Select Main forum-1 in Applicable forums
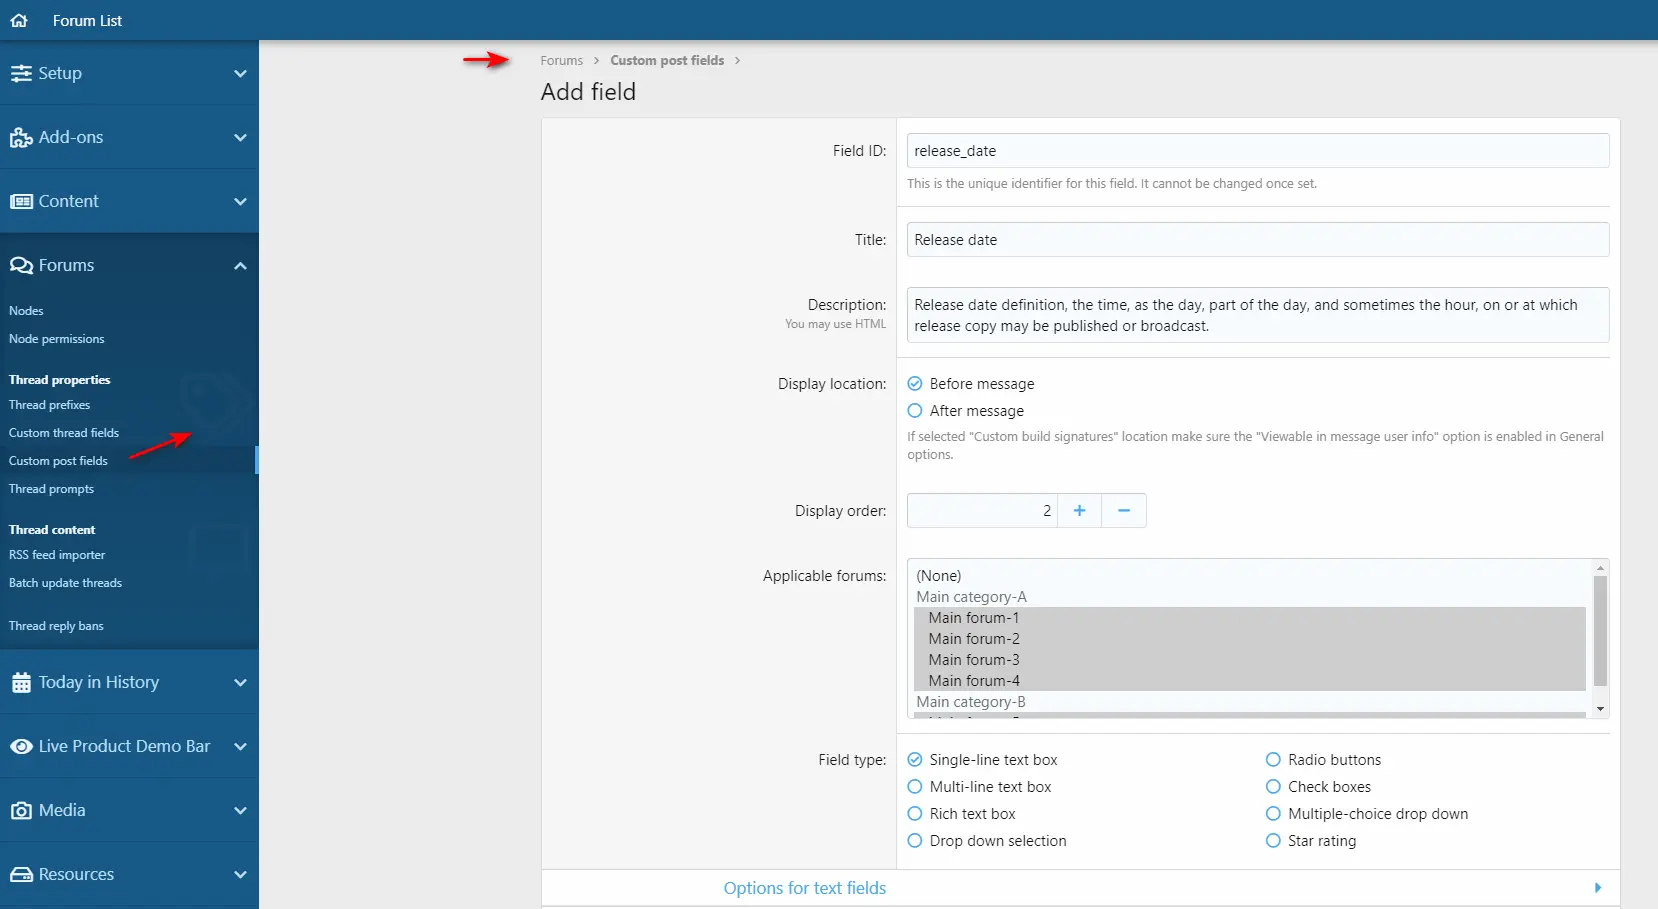Screen dimensions: 1658x909 pyautogui.click(x=1250, y=618)
